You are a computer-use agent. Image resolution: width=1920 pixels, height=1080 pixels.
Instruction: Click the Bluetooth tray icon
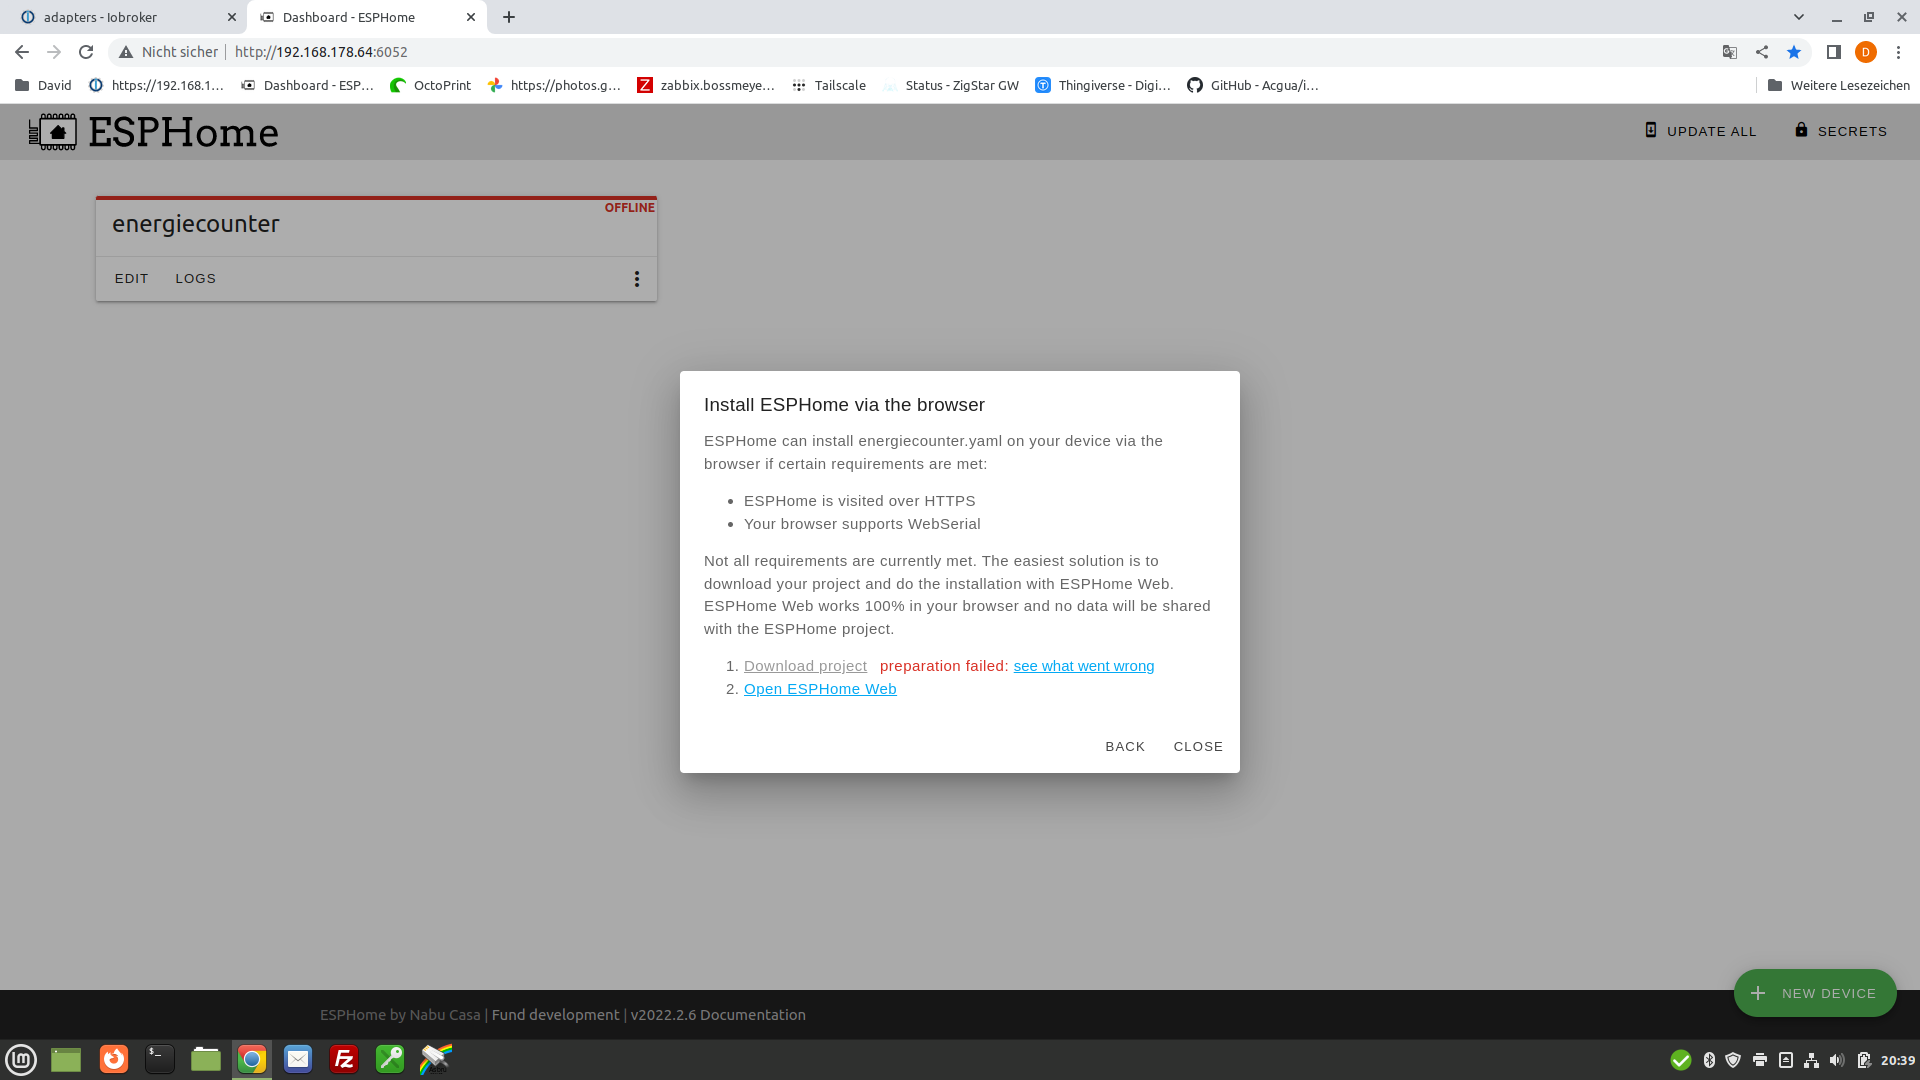pos(1709,1060)
